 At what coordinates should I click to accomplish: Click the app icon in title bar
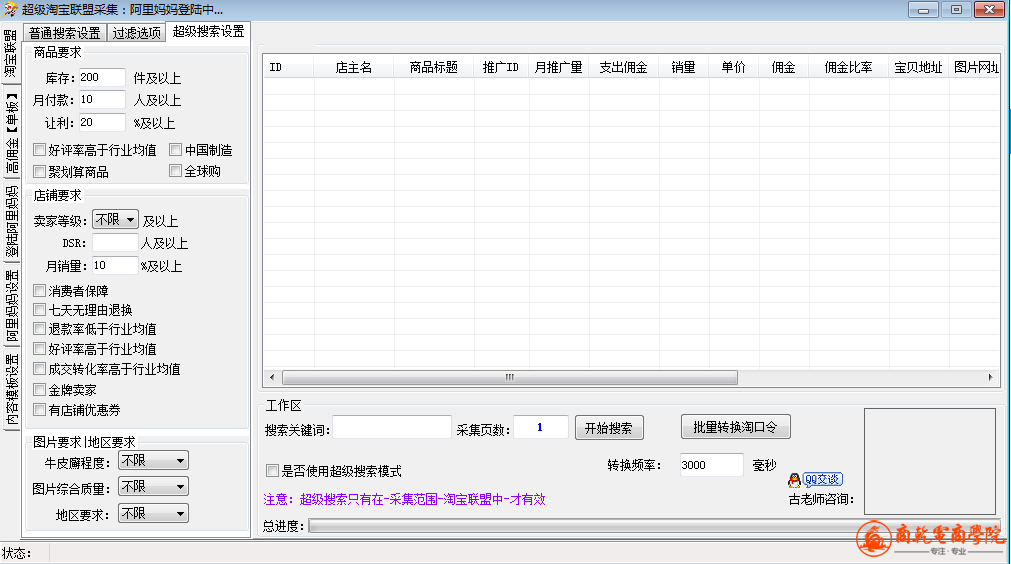(11, 9)
